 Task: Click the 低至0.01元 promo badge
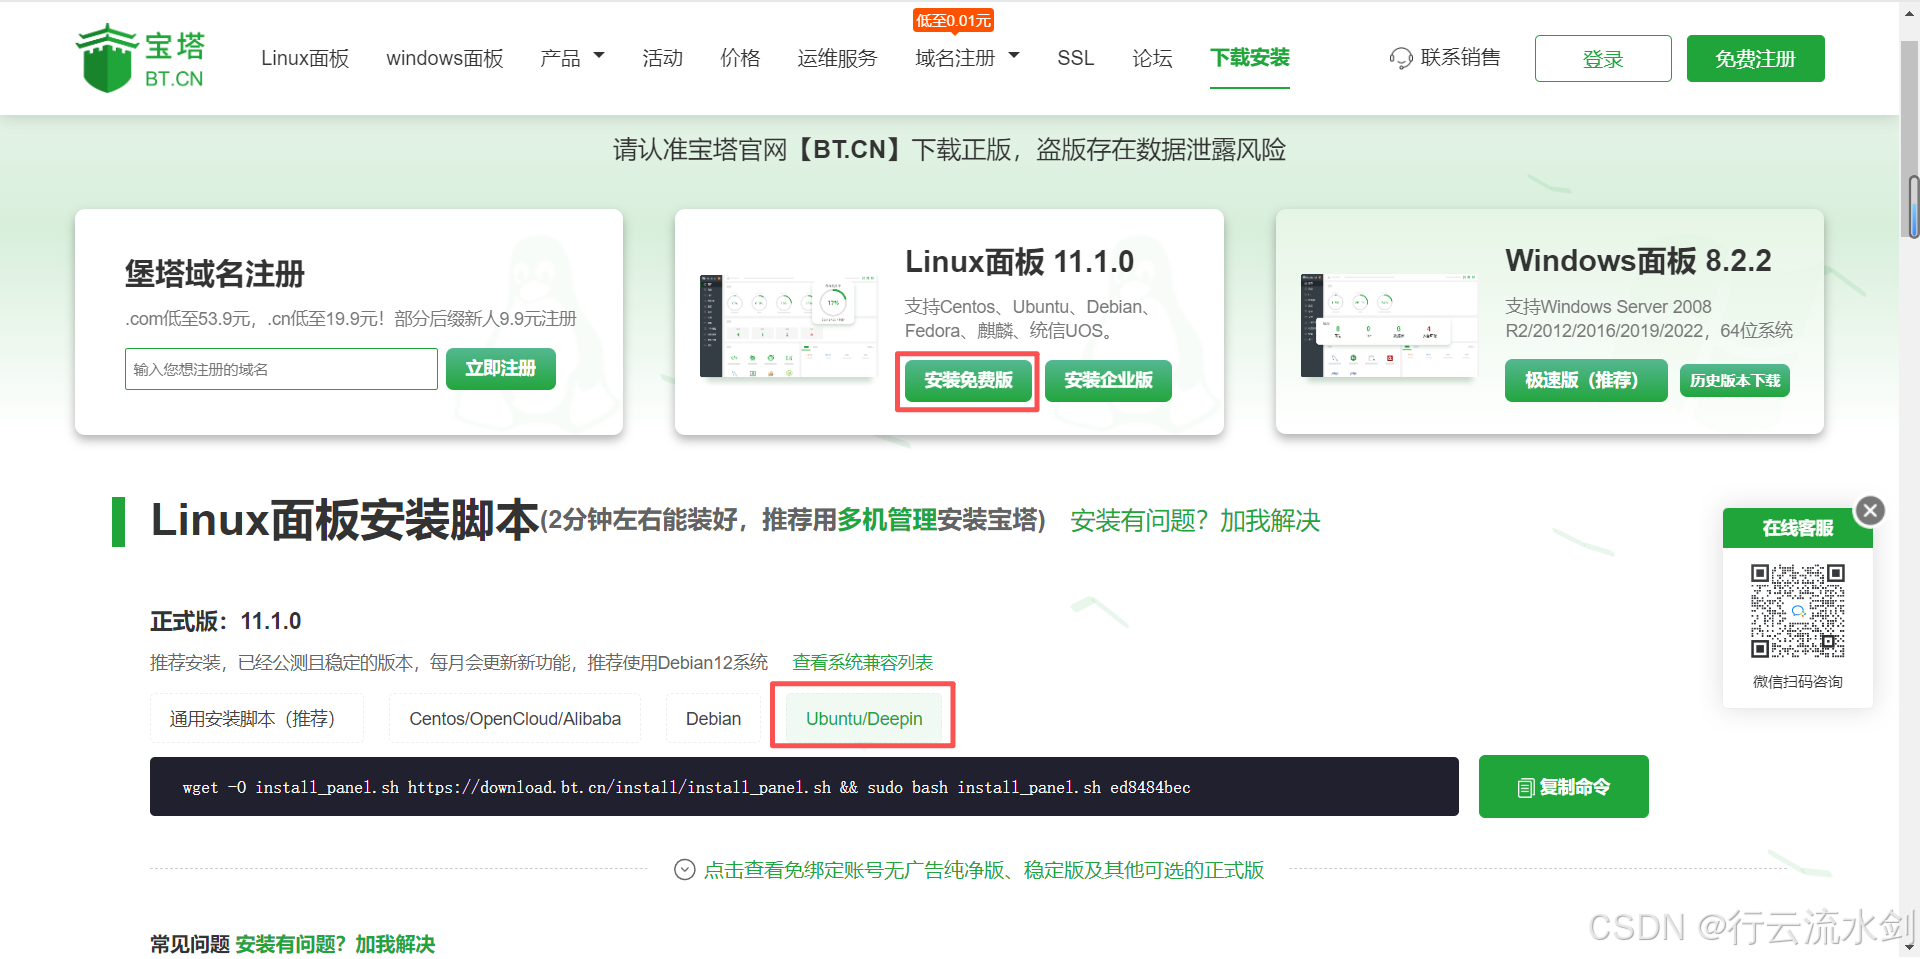(x=953, y=21)
